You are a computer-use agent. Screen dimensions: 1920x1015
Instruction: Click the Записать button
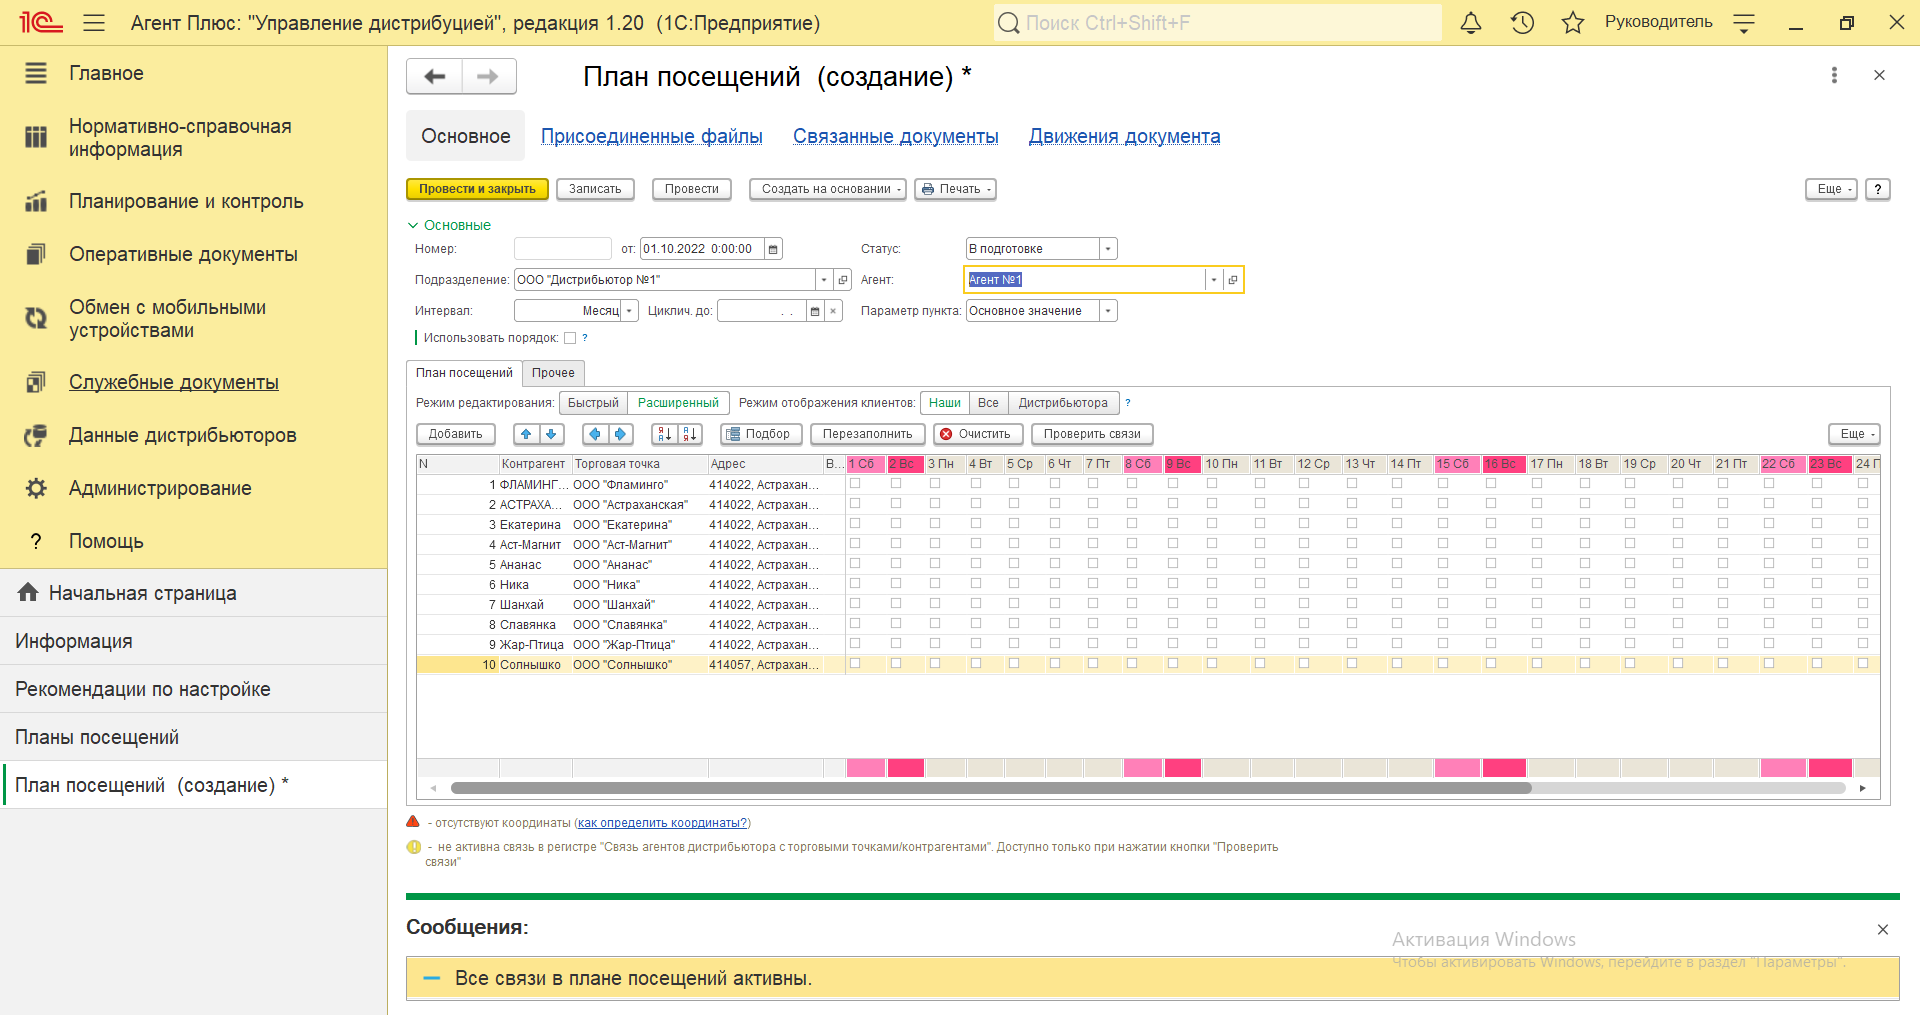pos(595,189)
